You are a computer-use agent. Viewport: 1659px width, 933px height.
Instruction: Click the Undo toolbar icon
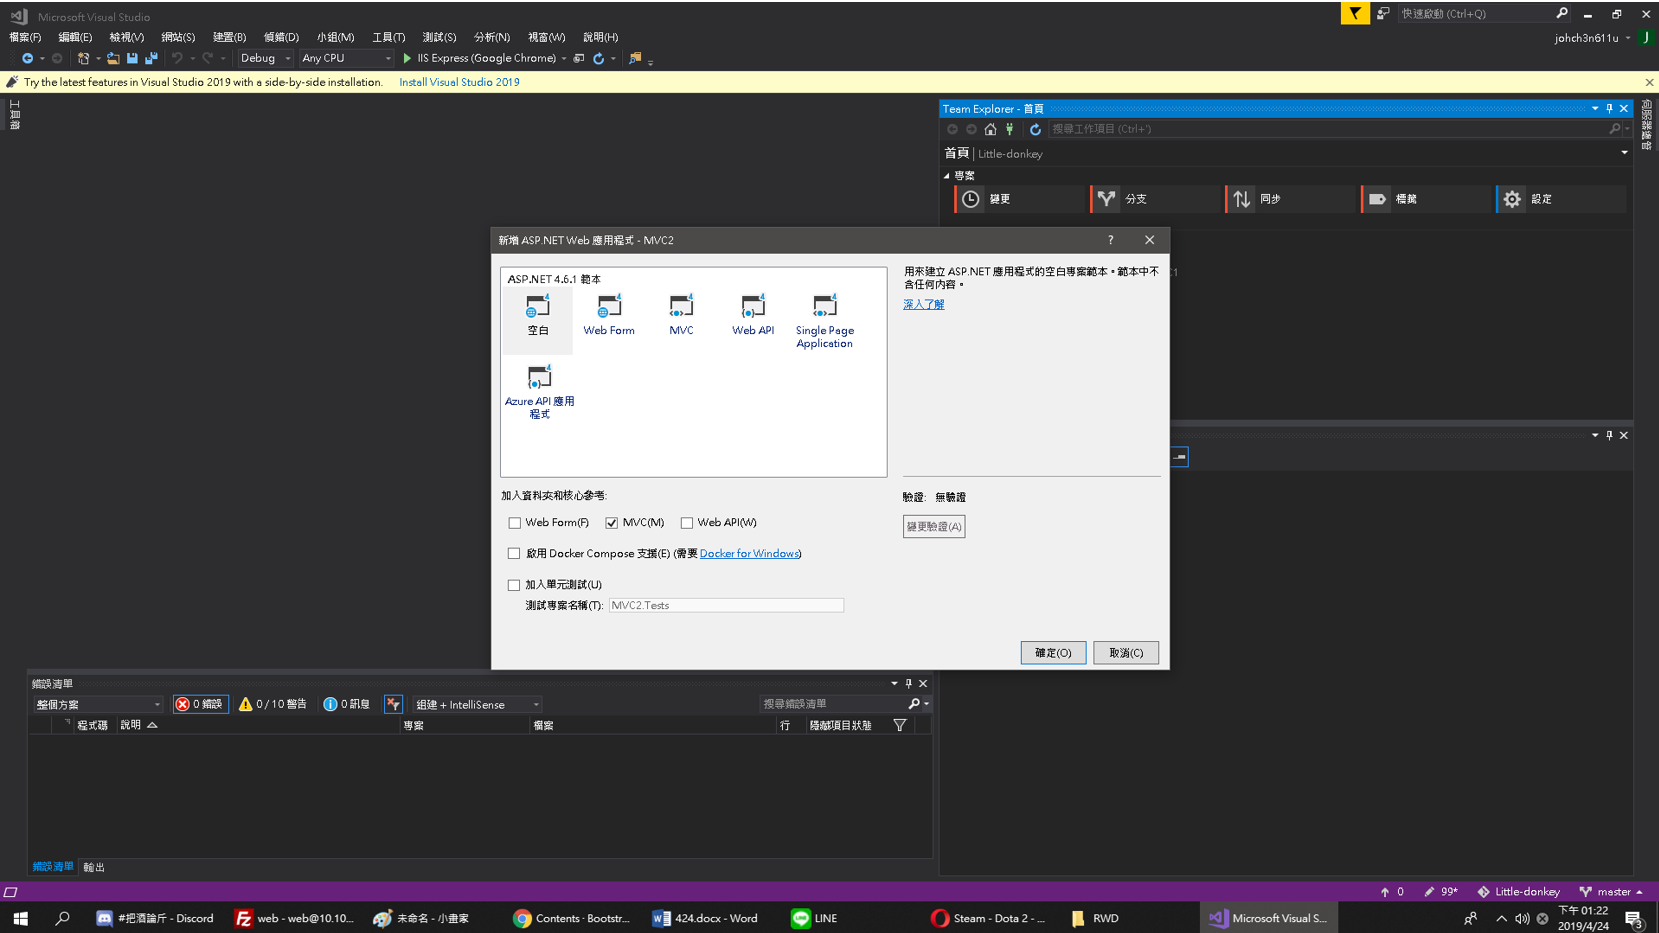click(x=177, y=58)
